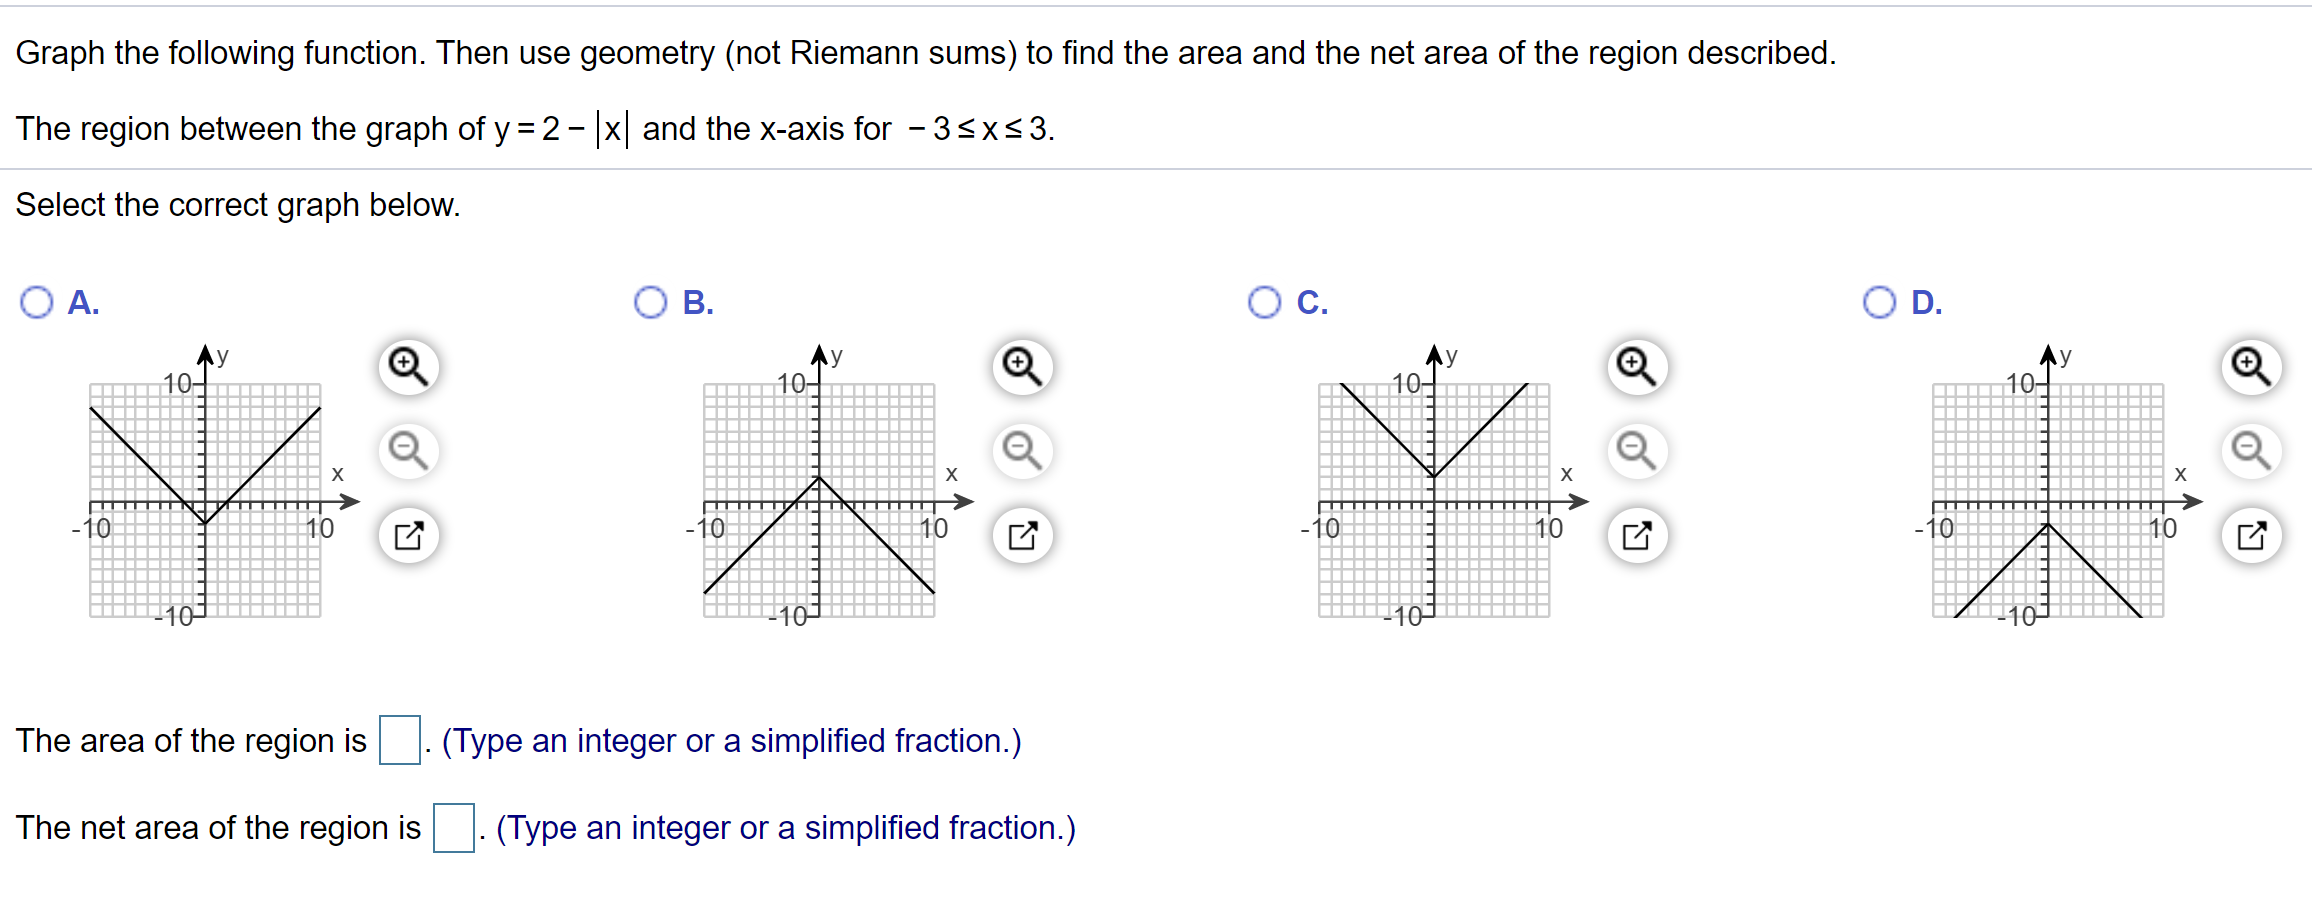Zoom out on graph B

tap(1022, 451)
